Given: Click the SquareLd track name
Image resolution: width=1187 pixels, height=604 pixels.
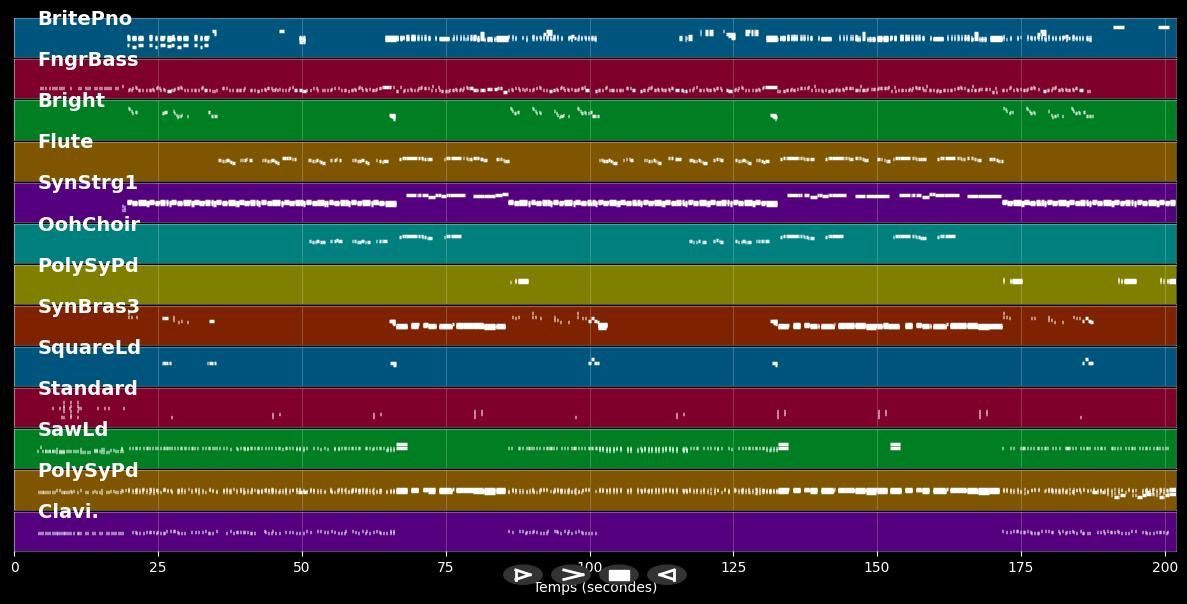Looking at the screenshot, I should coord(90,348).
